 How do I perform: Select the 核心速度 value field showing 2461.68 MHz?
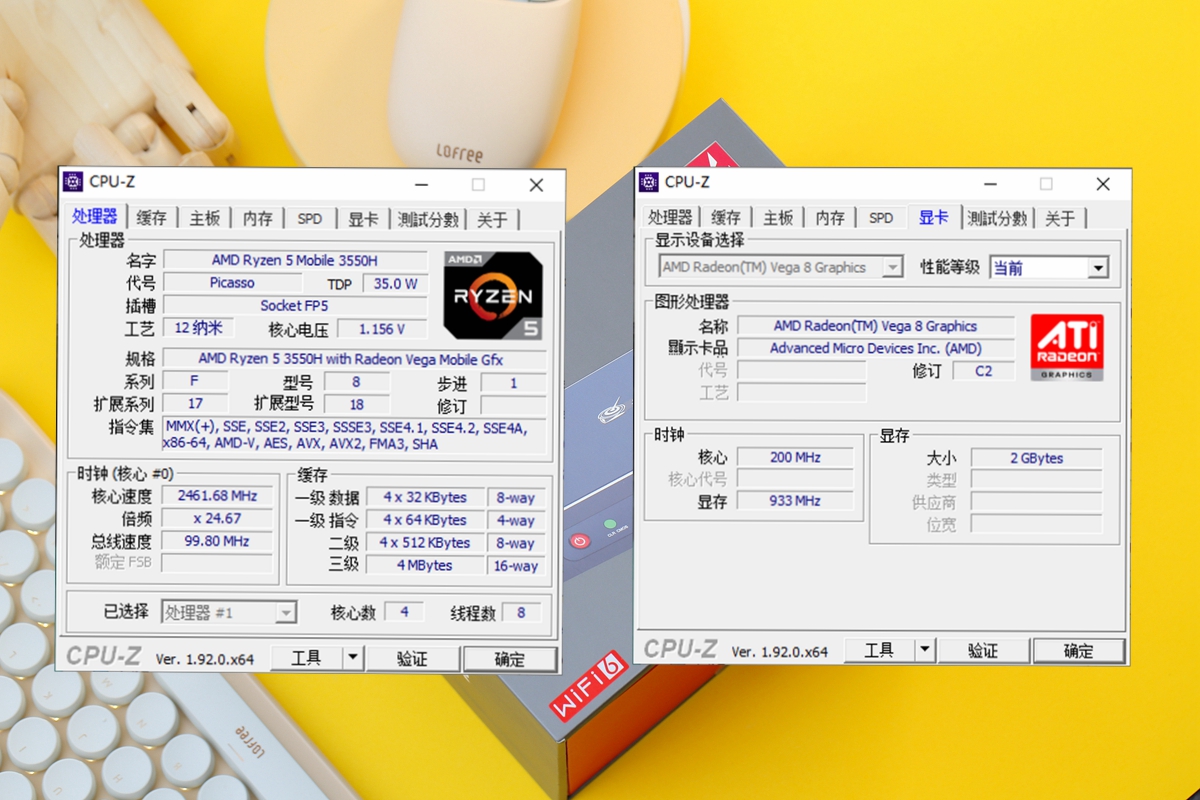point(217,495)
